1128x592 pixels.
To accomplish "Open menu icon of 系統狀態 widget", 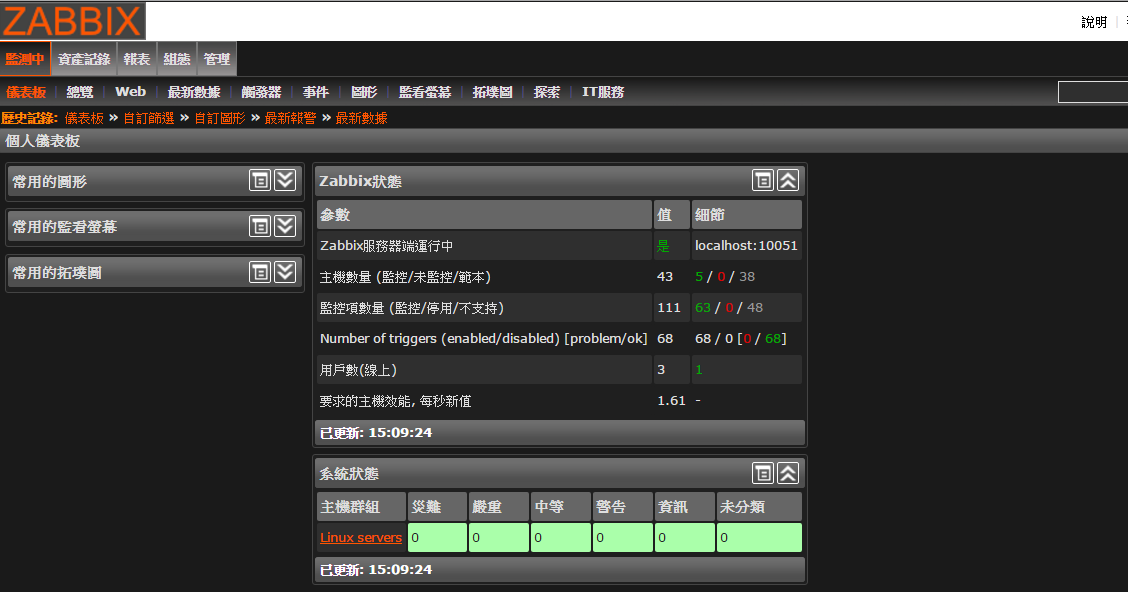I will (x=763, y=473).
